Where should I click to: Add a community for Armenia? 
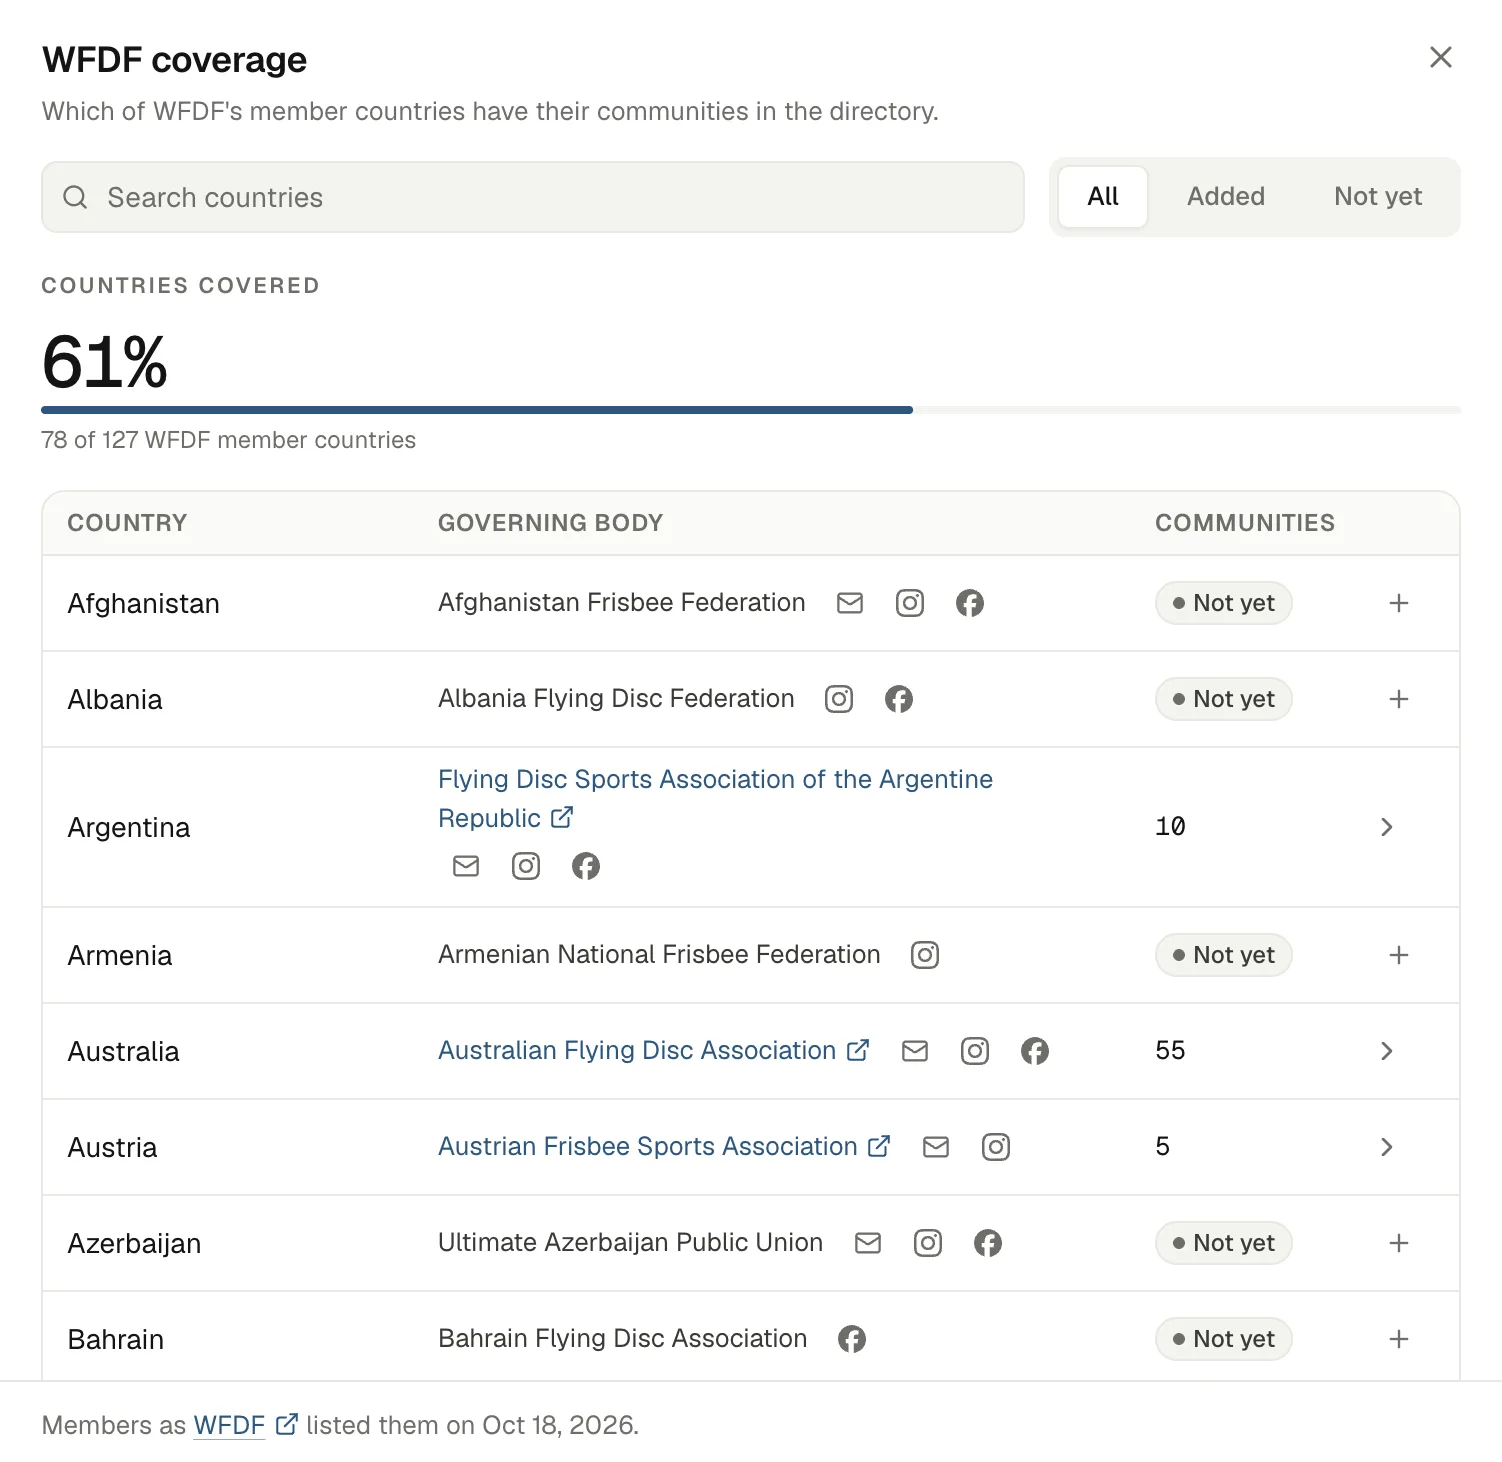tap(1399, 955)
